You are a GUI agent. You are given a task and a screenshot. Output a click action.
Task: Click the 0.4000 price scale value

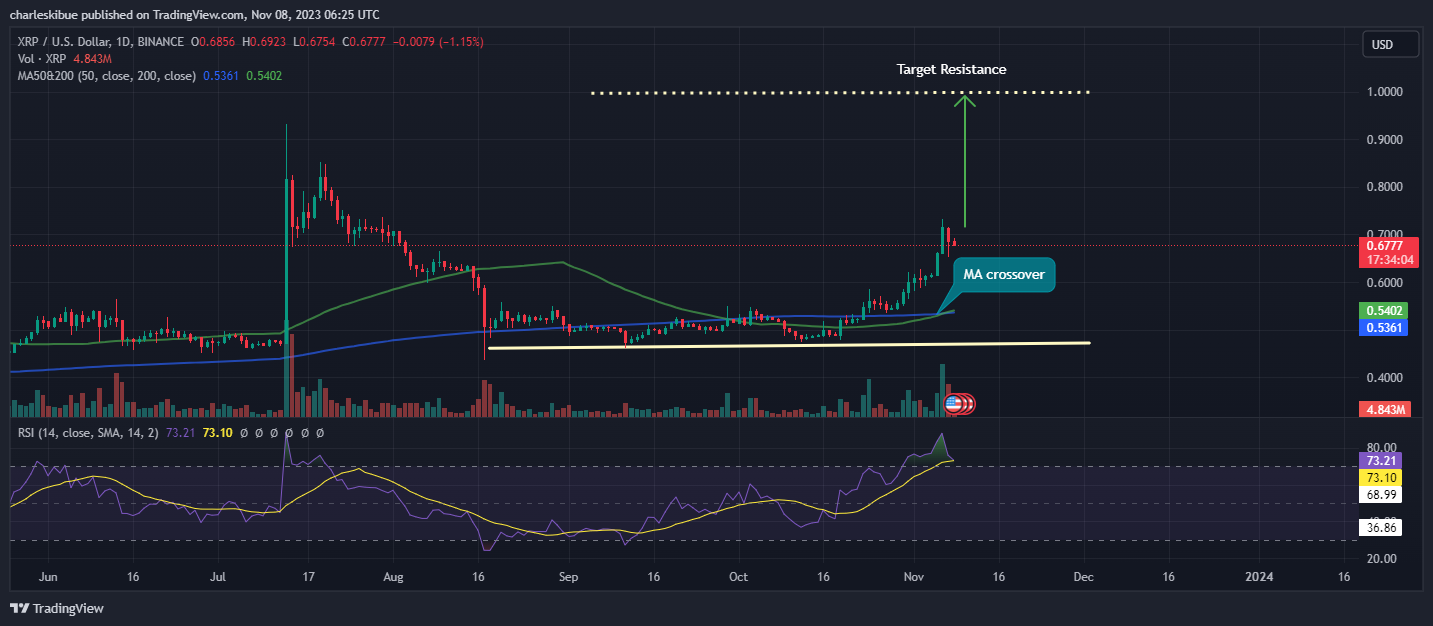[1386, 378]
